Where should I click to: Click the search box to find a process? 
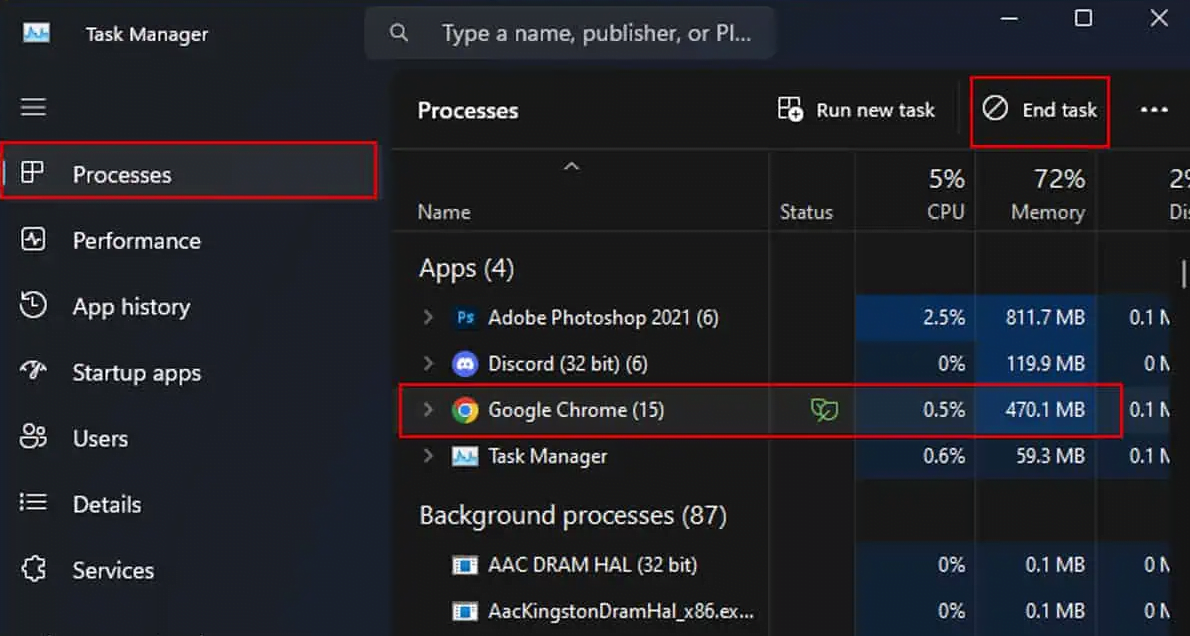(569, 33)
